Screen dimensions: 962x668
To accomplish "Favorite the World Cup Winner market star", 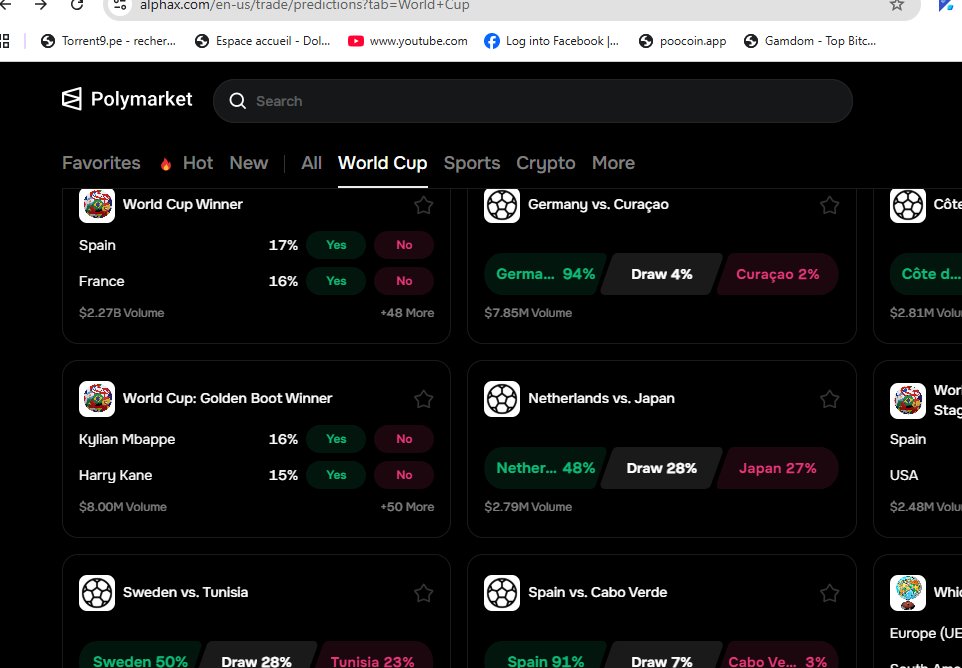I will pos(423,205).
